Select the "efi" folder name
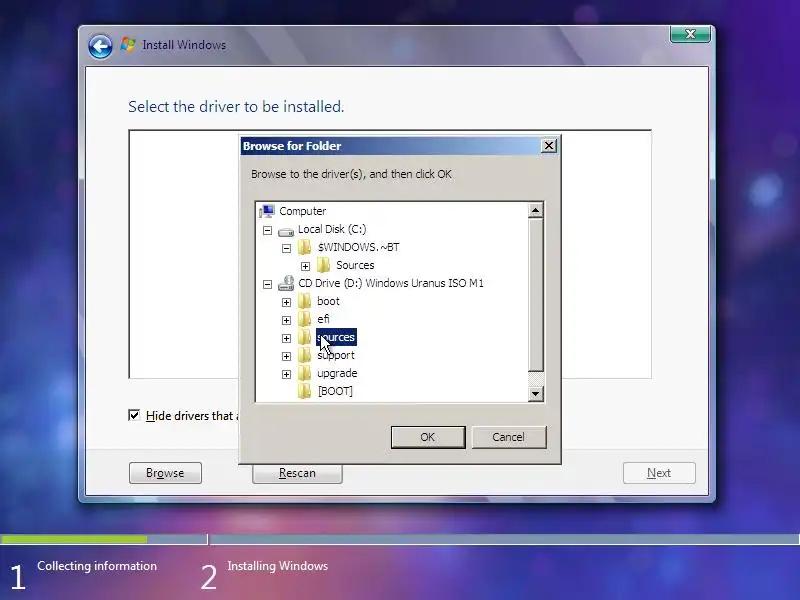This screenshot has width=800, height=600. [323, 319]
